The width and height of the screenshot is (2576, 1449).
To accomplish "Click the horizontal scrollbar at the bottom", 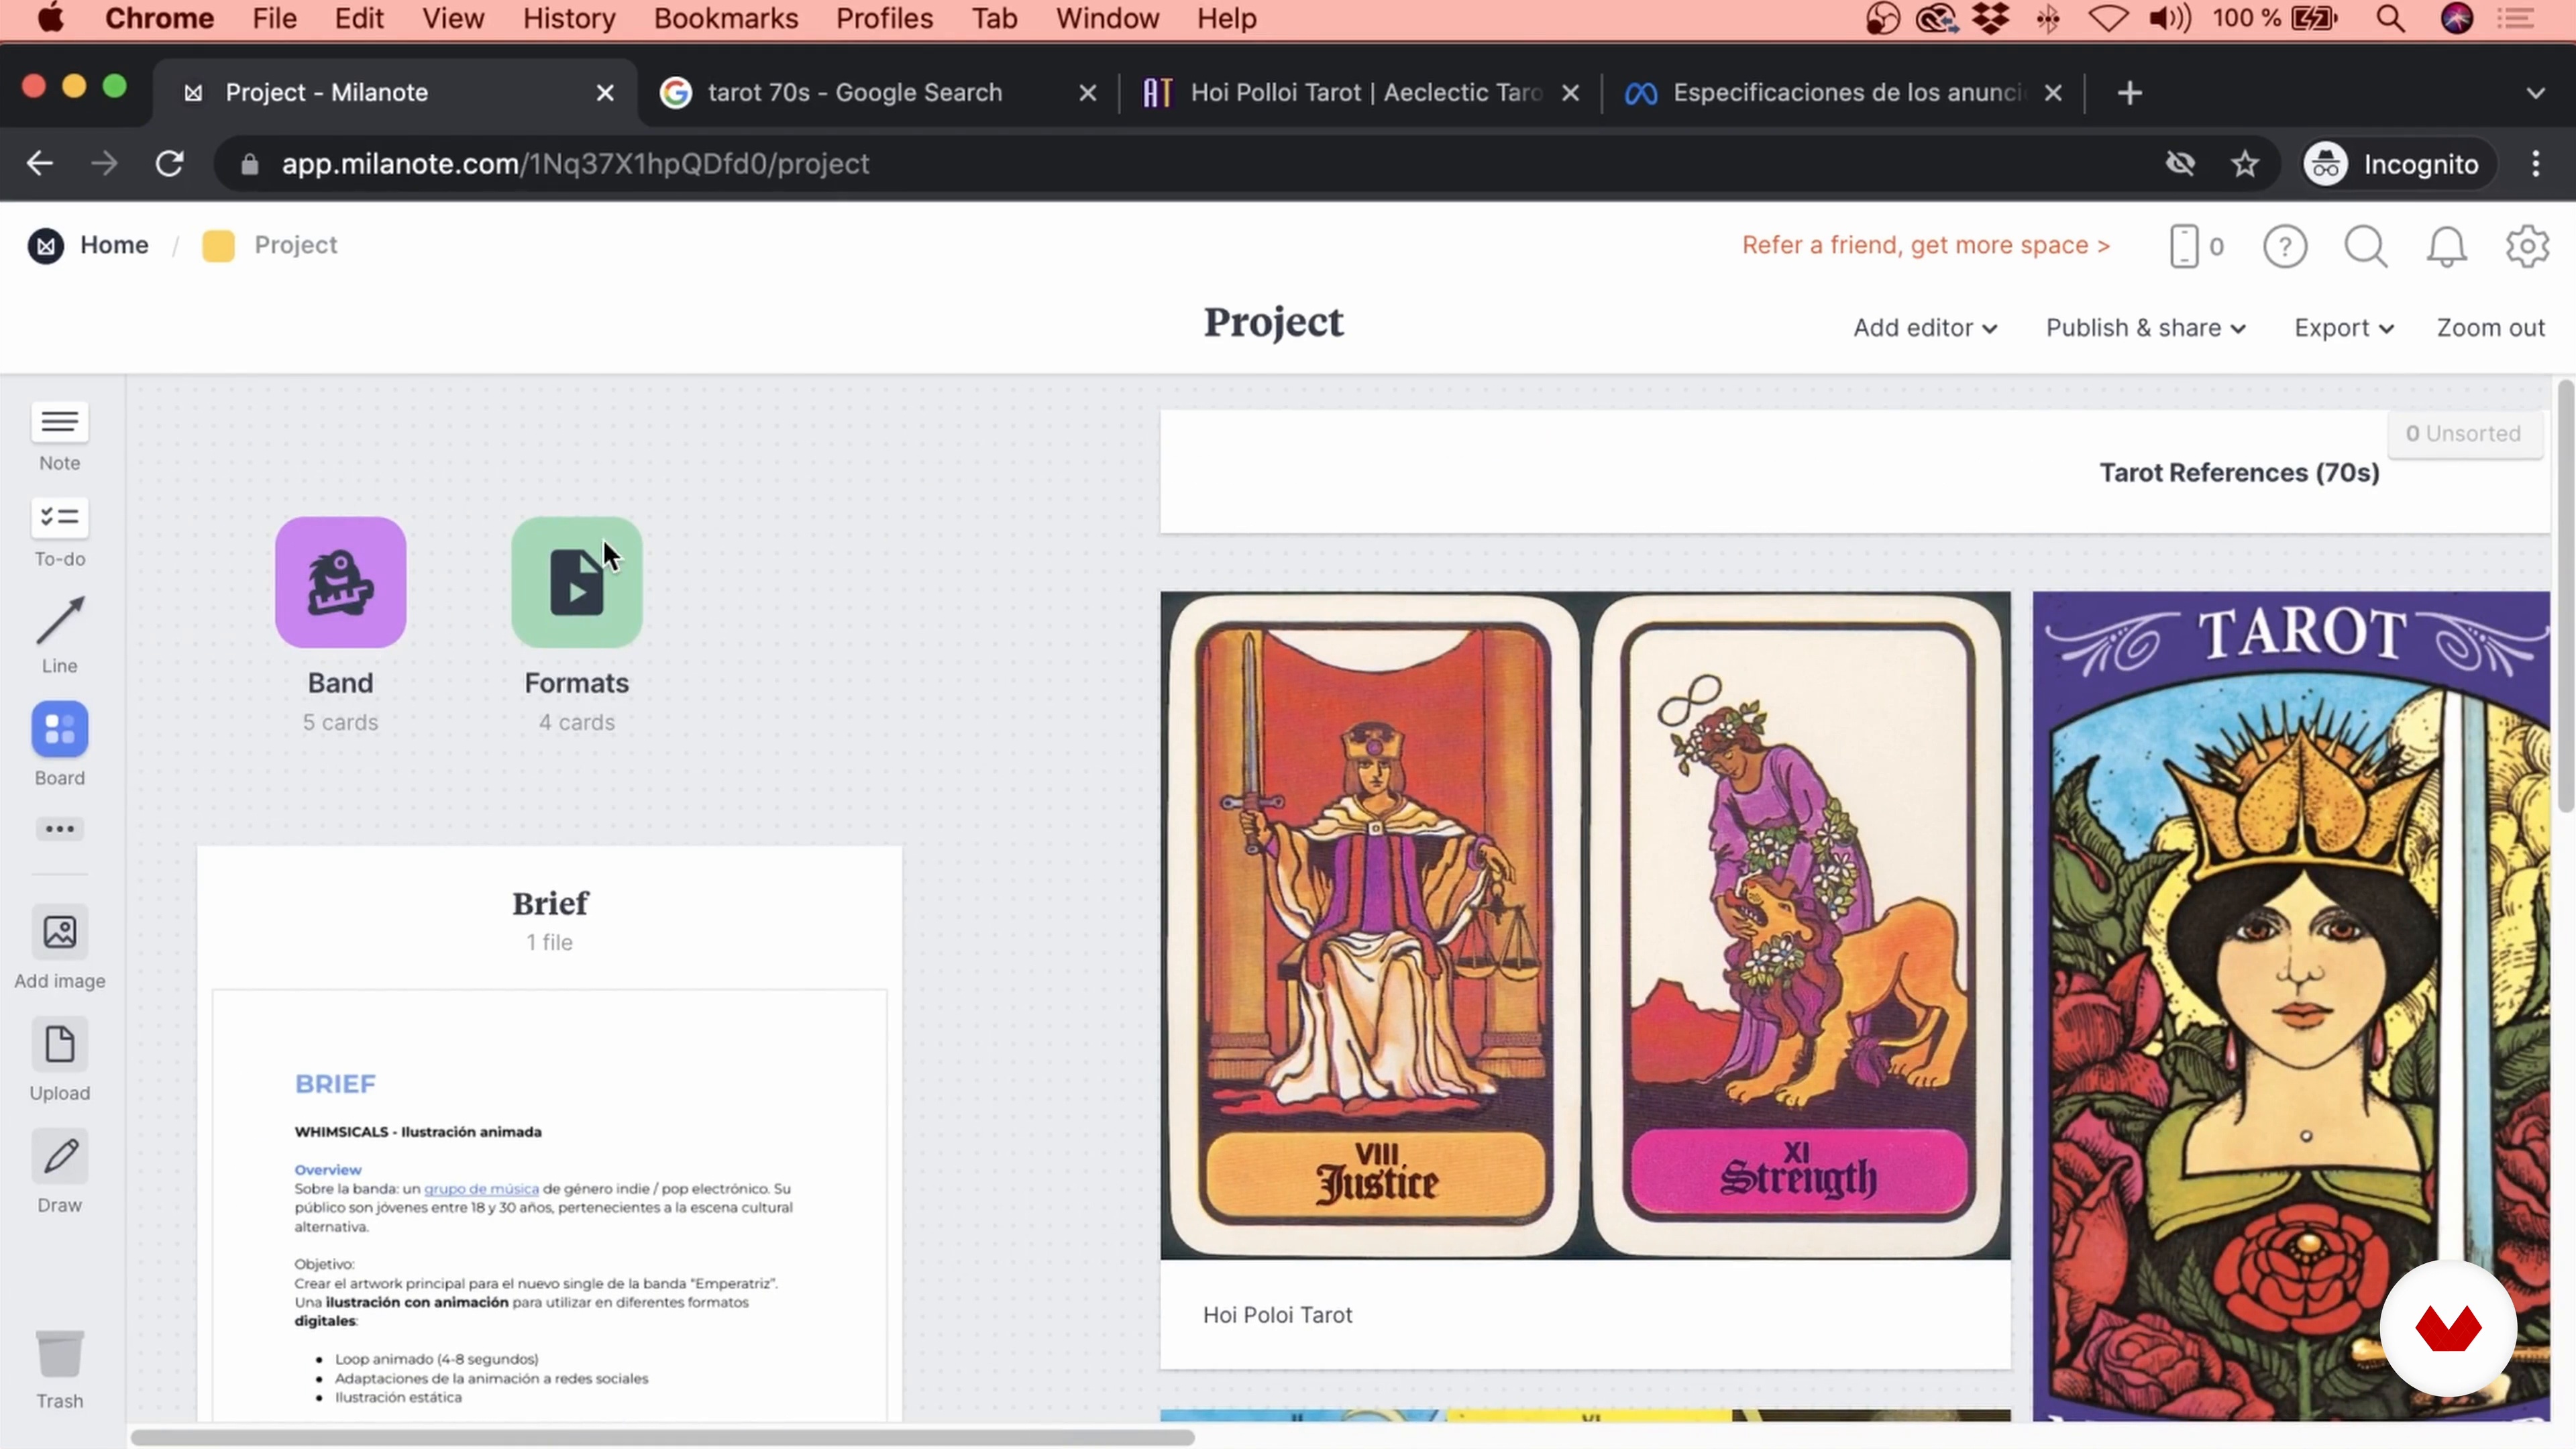I will point(662,1437).
